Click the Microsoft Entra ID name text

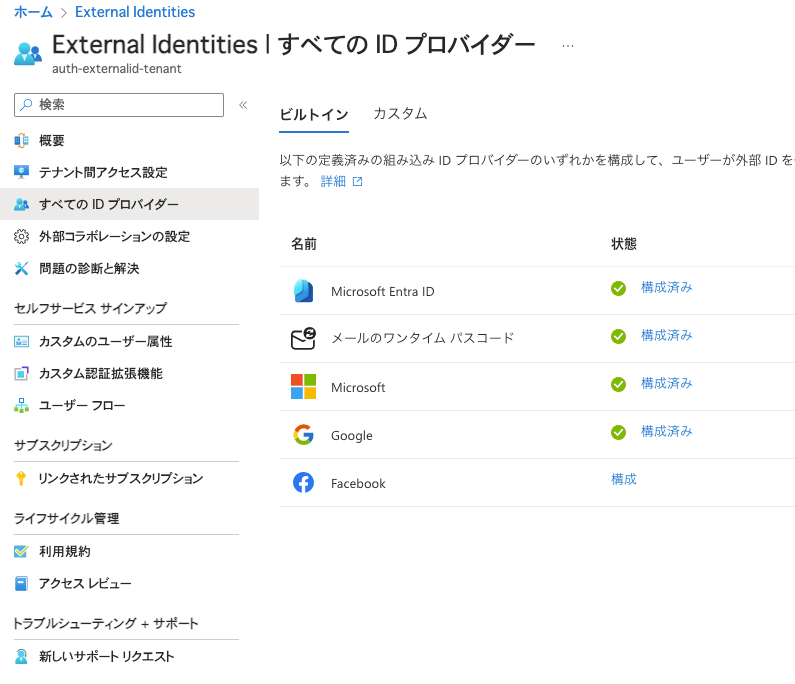(382, 292)
